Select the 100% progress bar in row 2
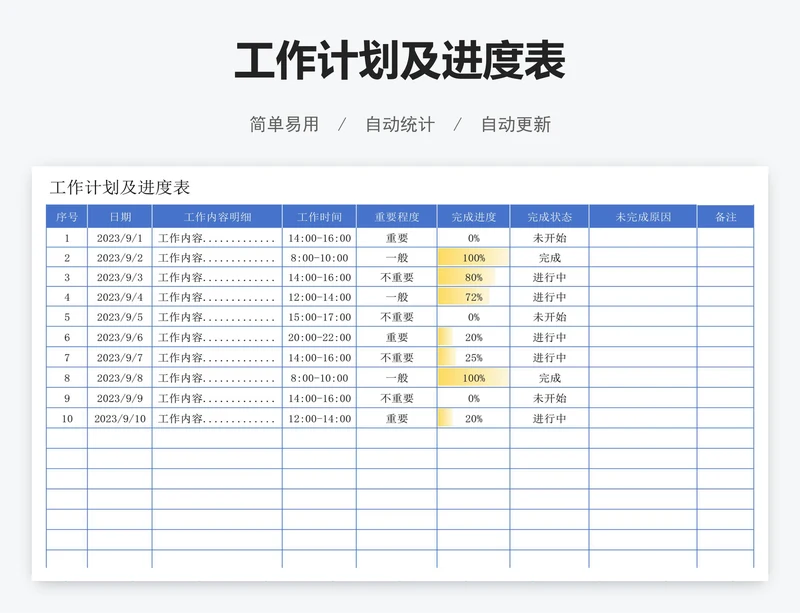This screenshot has height=613, width=800. coord(473,258)
